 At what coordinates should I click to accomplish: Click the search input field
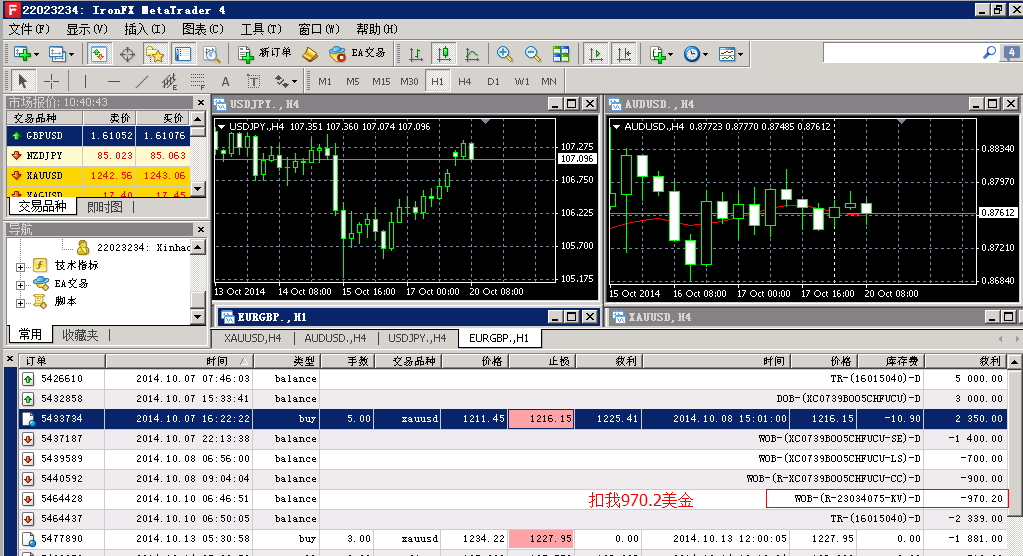(x=900, y=53)
